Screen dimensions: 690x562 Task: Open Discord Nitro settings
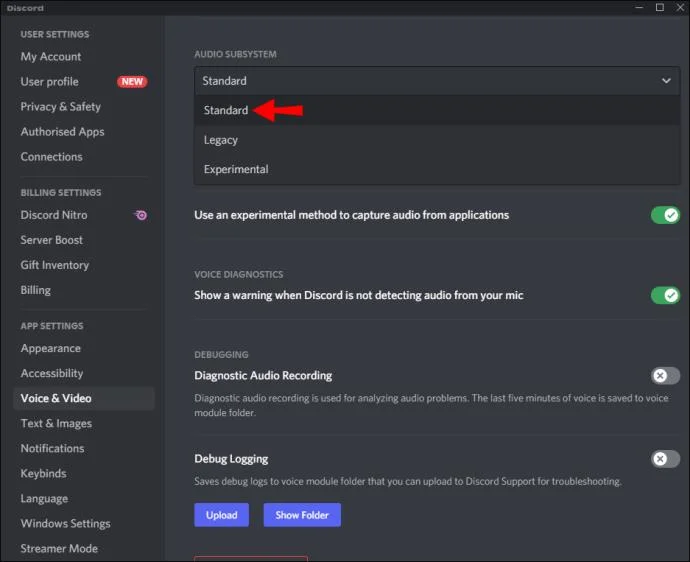tap(54, 215)
